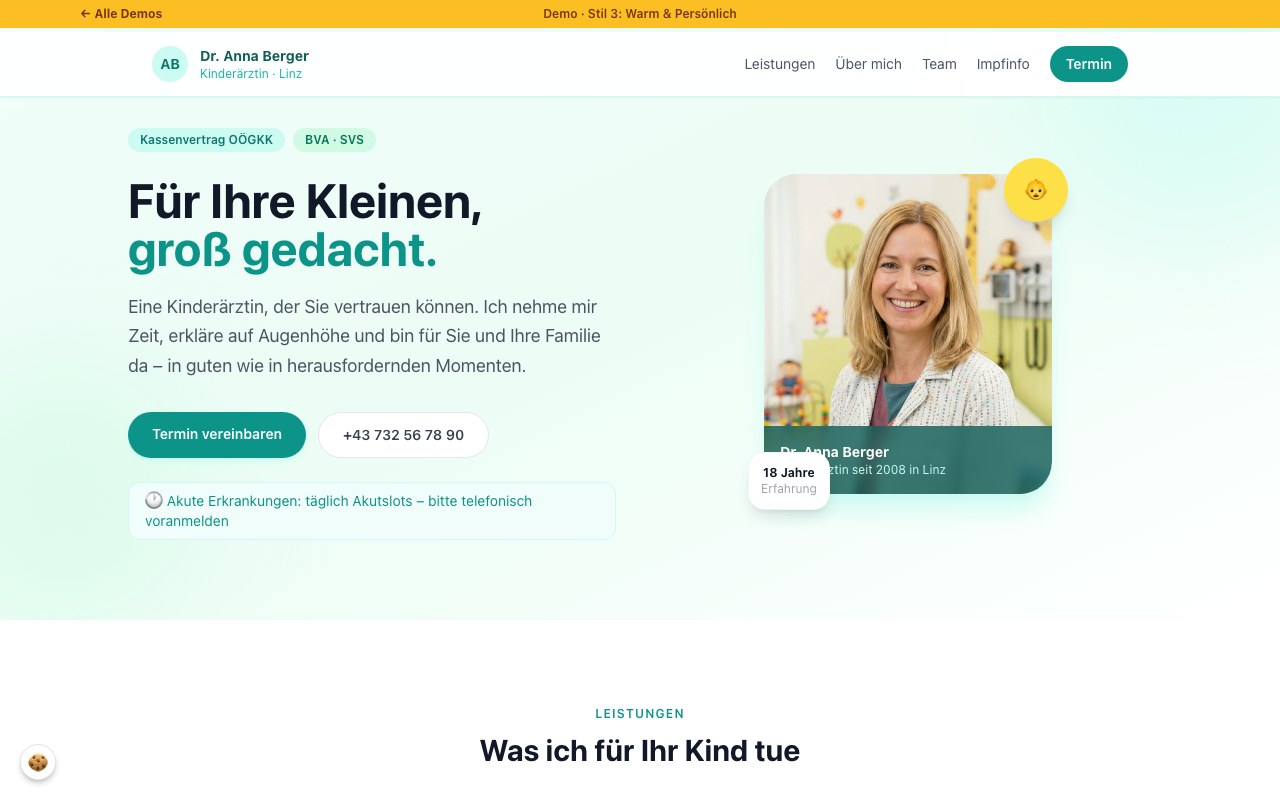The image size is (1280, 800).
Task: Open the Über mich menu item
Action: [868, 64]
